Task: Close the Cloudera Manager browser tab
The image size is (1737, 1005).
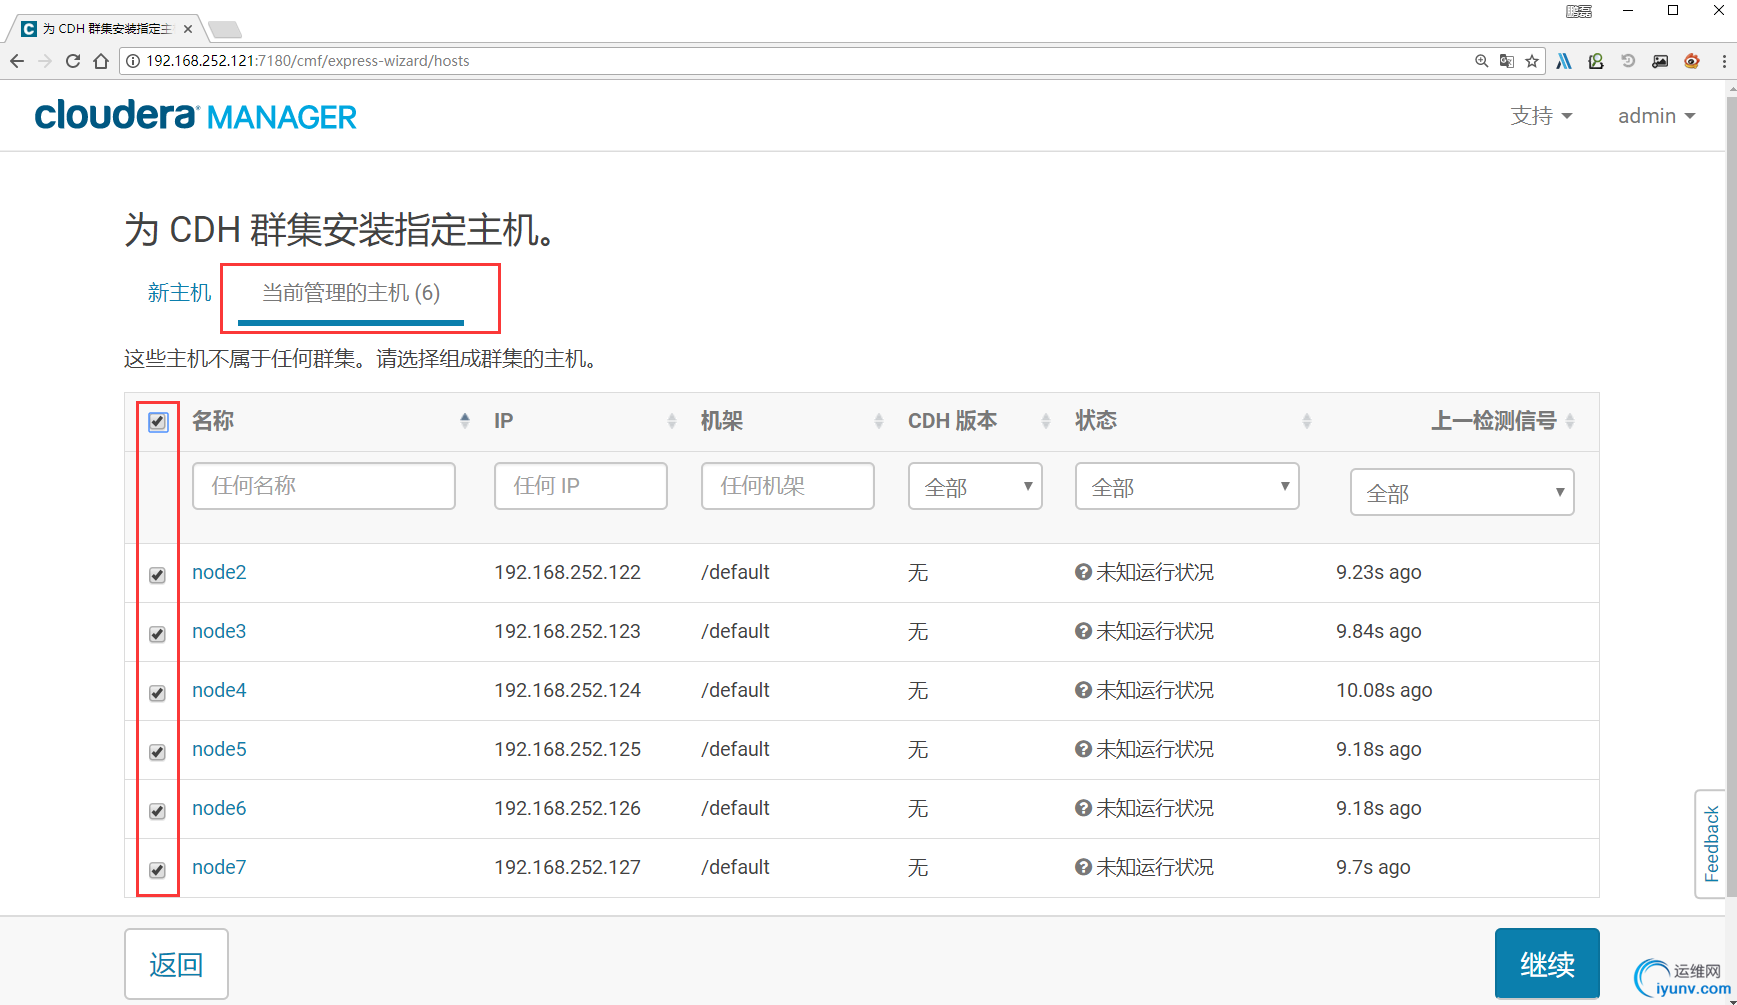Action: pos(188,29)
